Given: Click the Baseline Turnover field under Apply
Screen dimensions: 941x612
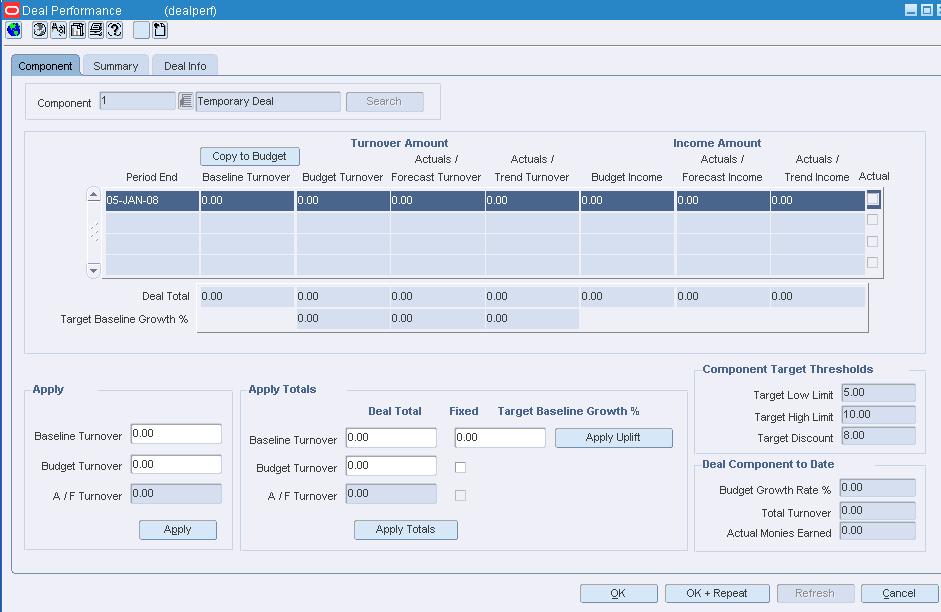Looking at the screenshot, I should pyautogui.click(x=176, y=434).
